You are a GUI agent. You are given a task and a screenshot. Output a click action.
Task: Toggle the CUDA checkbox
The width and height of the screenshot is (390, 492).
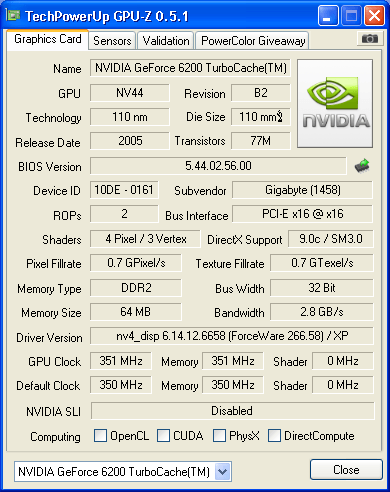pyautogui.click(x=163, y=435)
